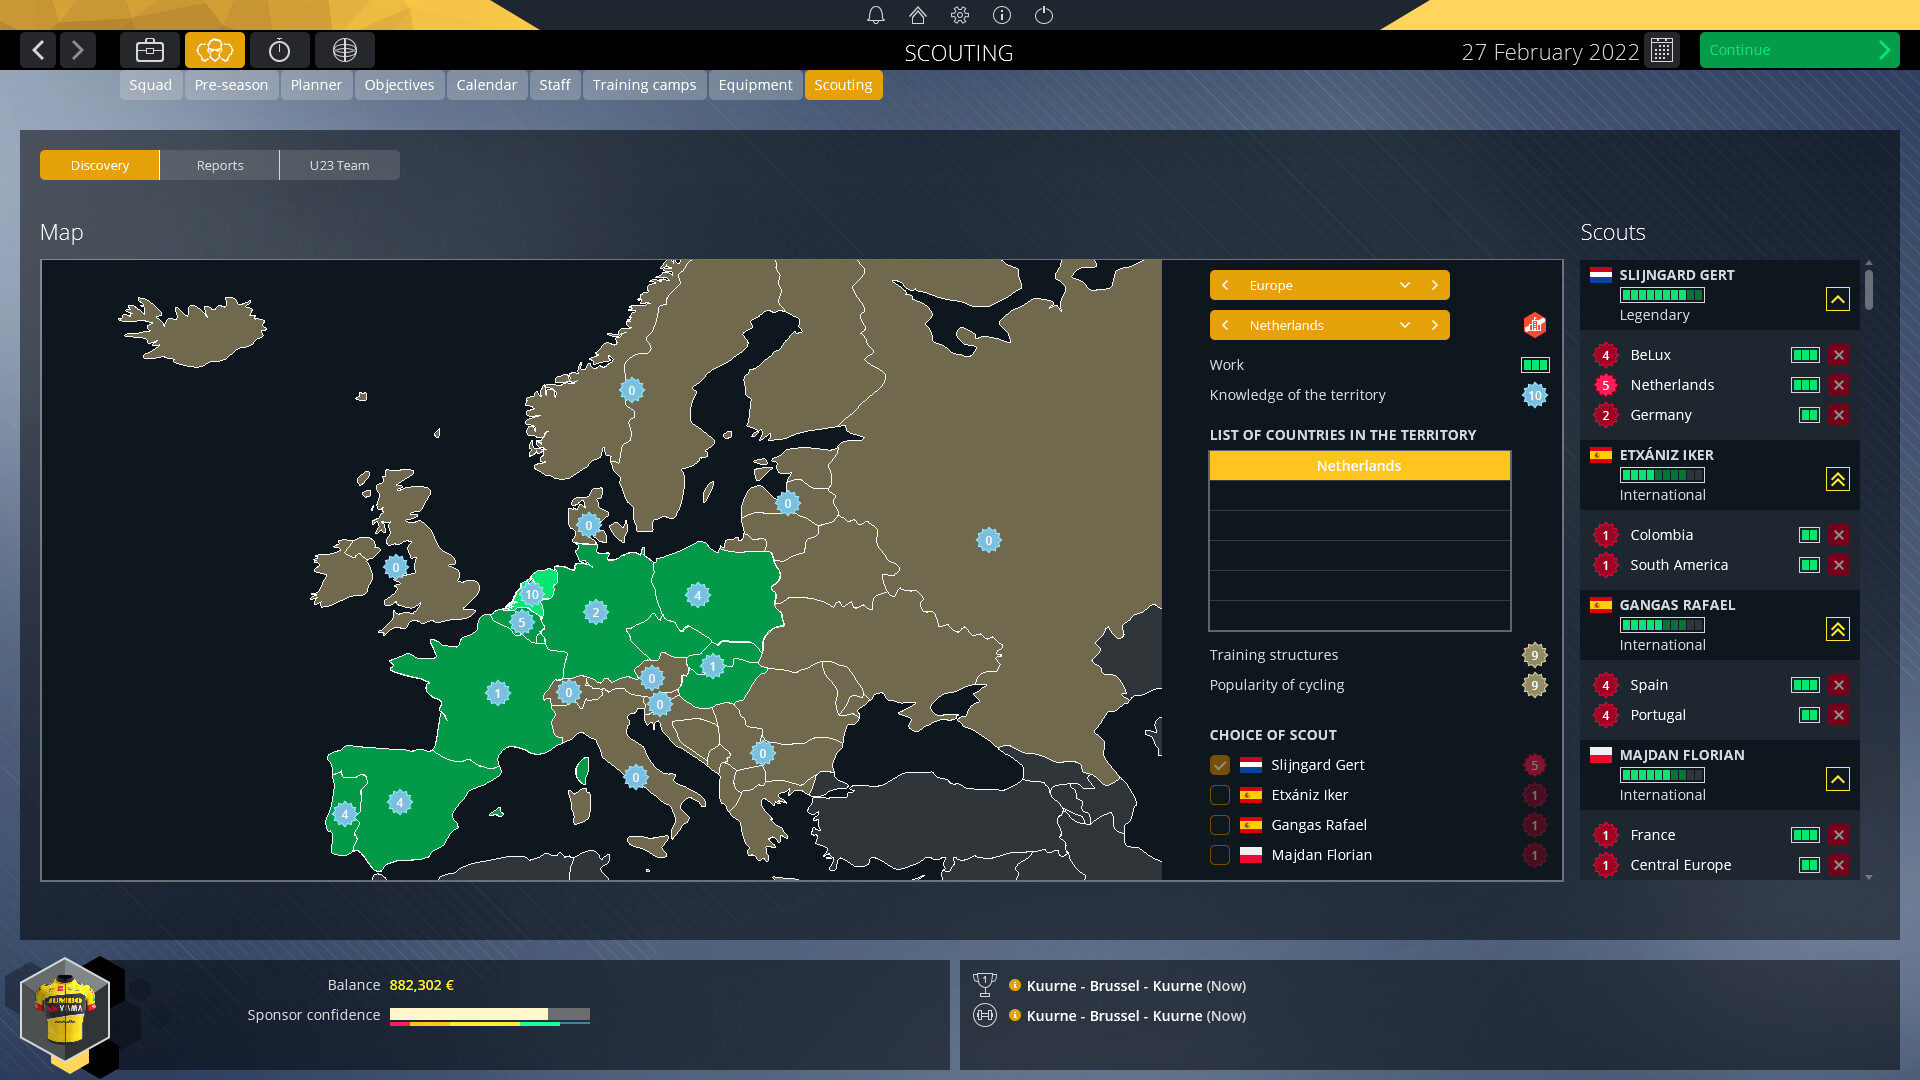The height and width of the screenshot is (1080, 1920).
Task: Switch to the U23 Team tab
Action: (339, 164)
